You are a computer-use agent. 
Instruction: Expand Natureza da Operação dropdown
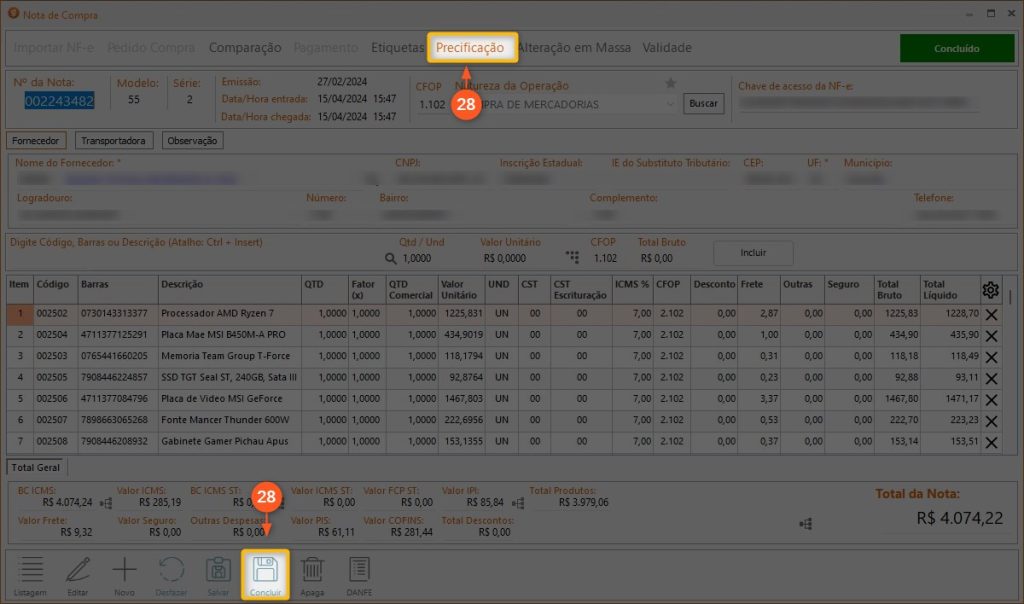669,104
